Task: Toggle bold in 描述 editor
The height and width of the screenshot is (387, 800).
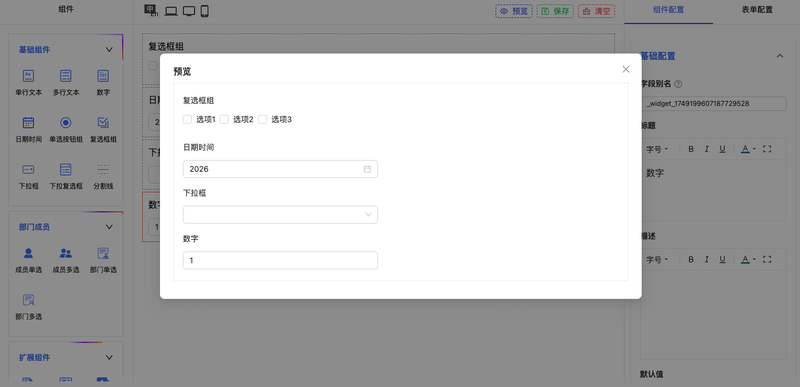Action: click(691, 260)
